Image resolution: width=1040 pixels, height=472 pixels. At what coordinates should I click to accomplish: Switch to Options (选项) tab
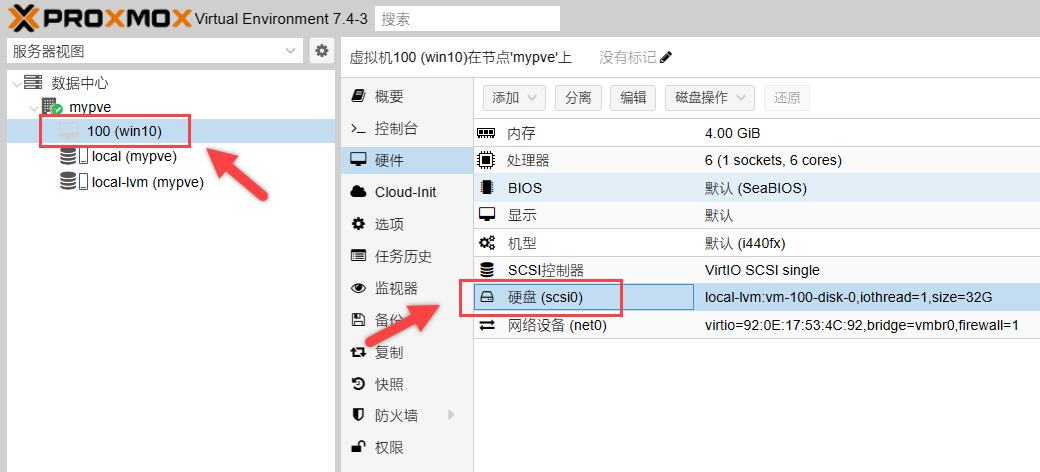389,224
